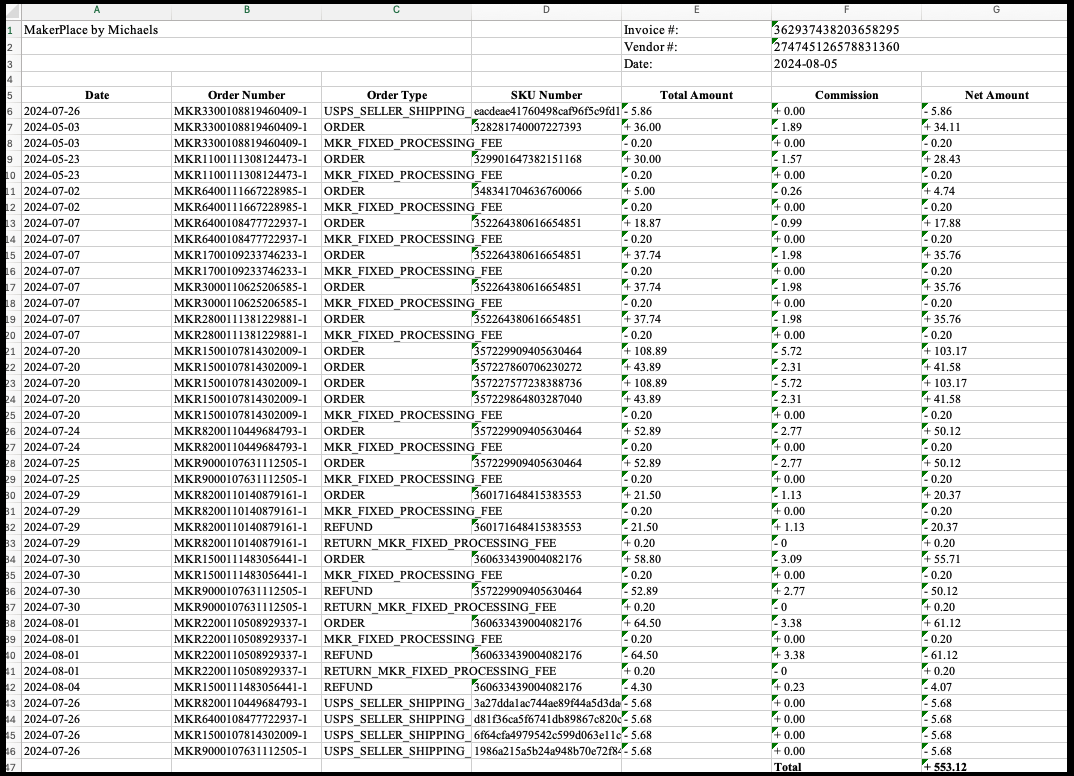
Task: Click the REFUND cell in row 32
Action: [394, 527]
